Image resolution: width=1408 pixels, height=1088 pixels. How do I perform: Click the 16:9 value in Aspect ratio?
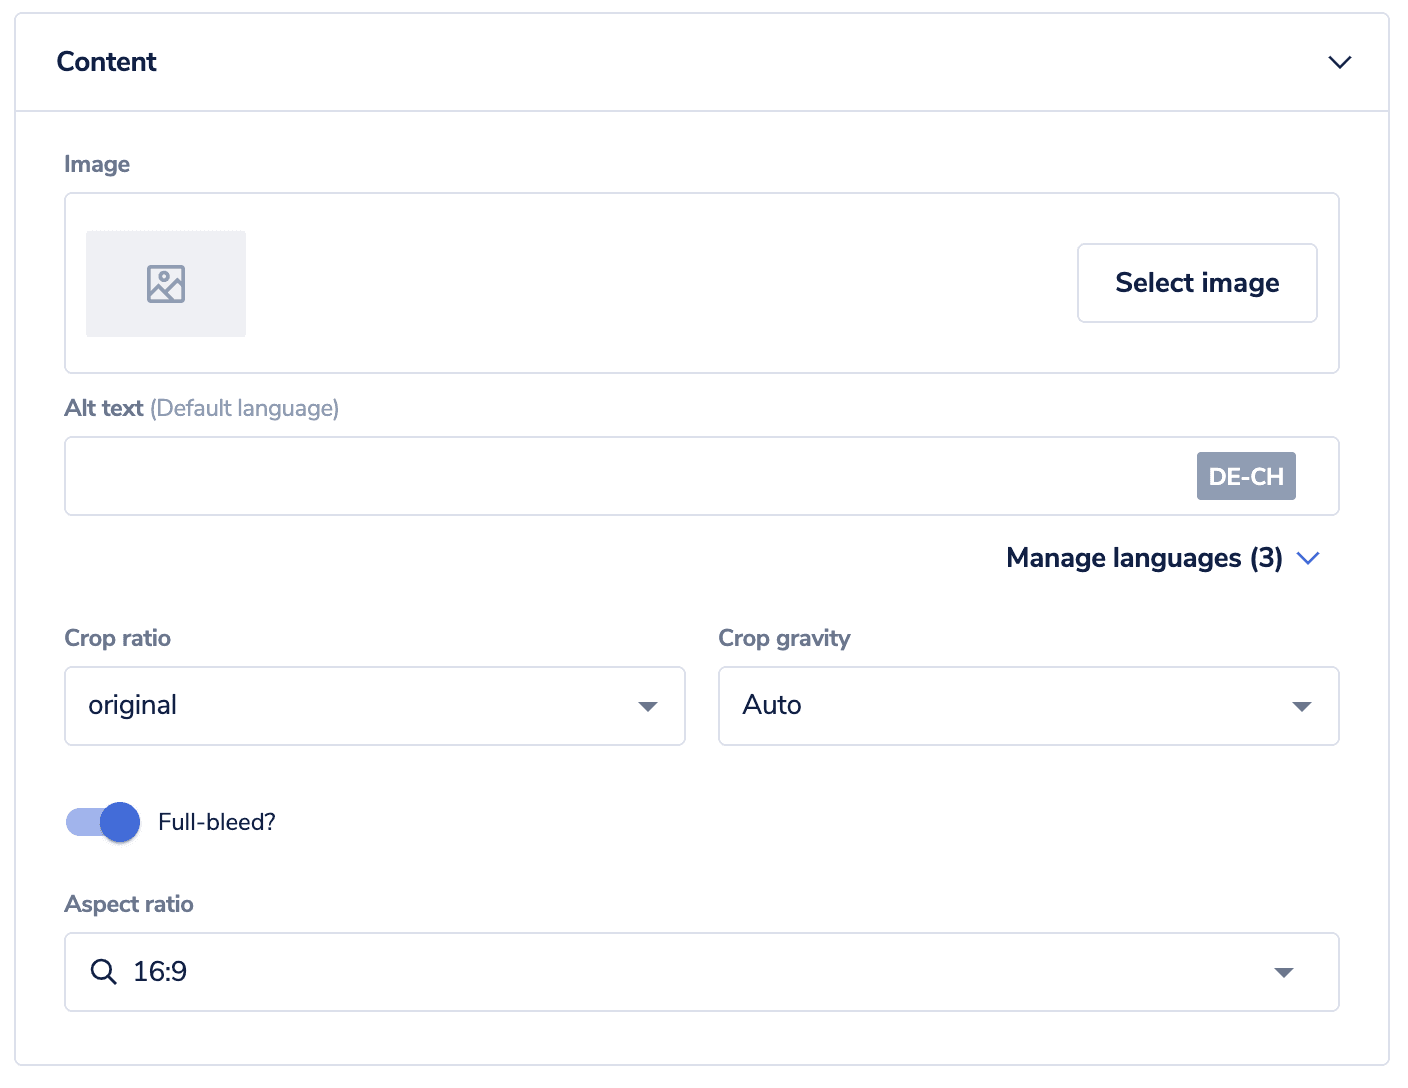tap(160, 971)
